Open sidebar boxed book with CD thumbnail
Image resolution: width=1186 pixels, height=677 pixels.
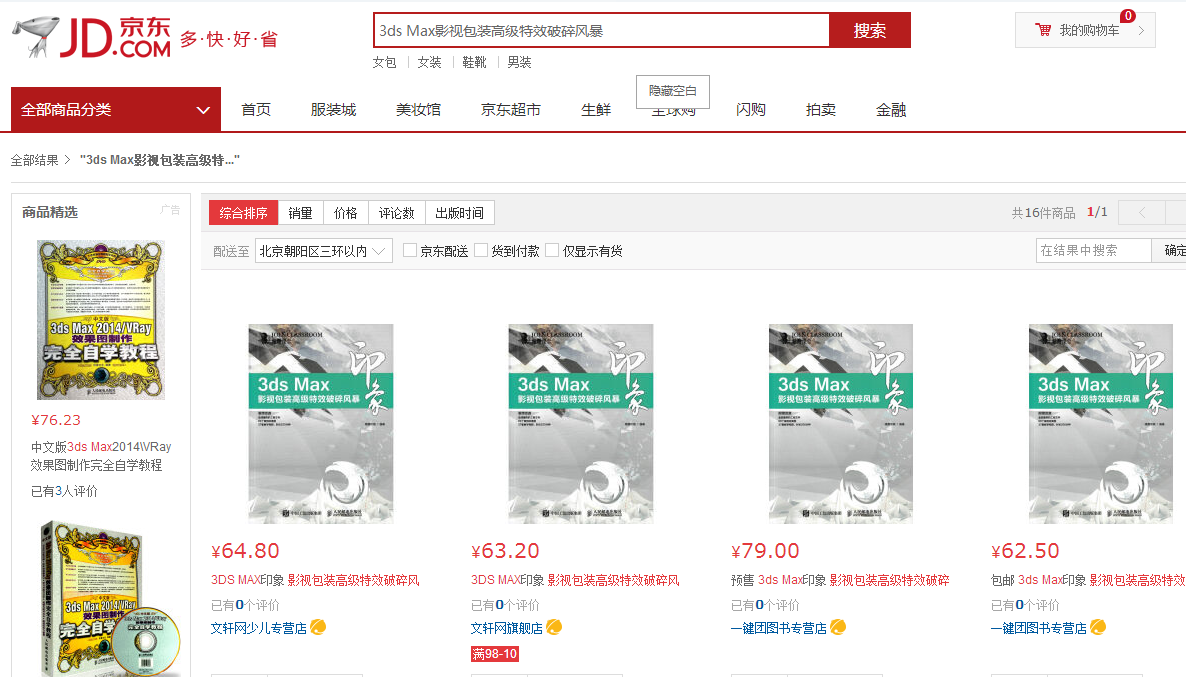pos(110,598)
